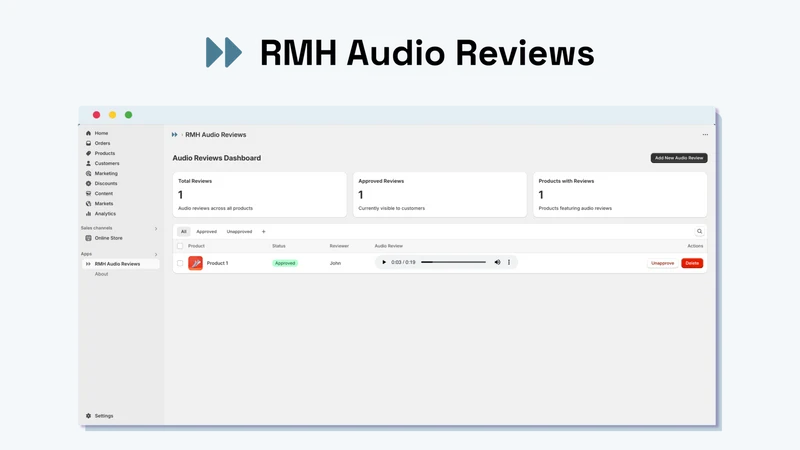
Task: Click the Content icon in sidebar
Action: (x=88, y=193)
